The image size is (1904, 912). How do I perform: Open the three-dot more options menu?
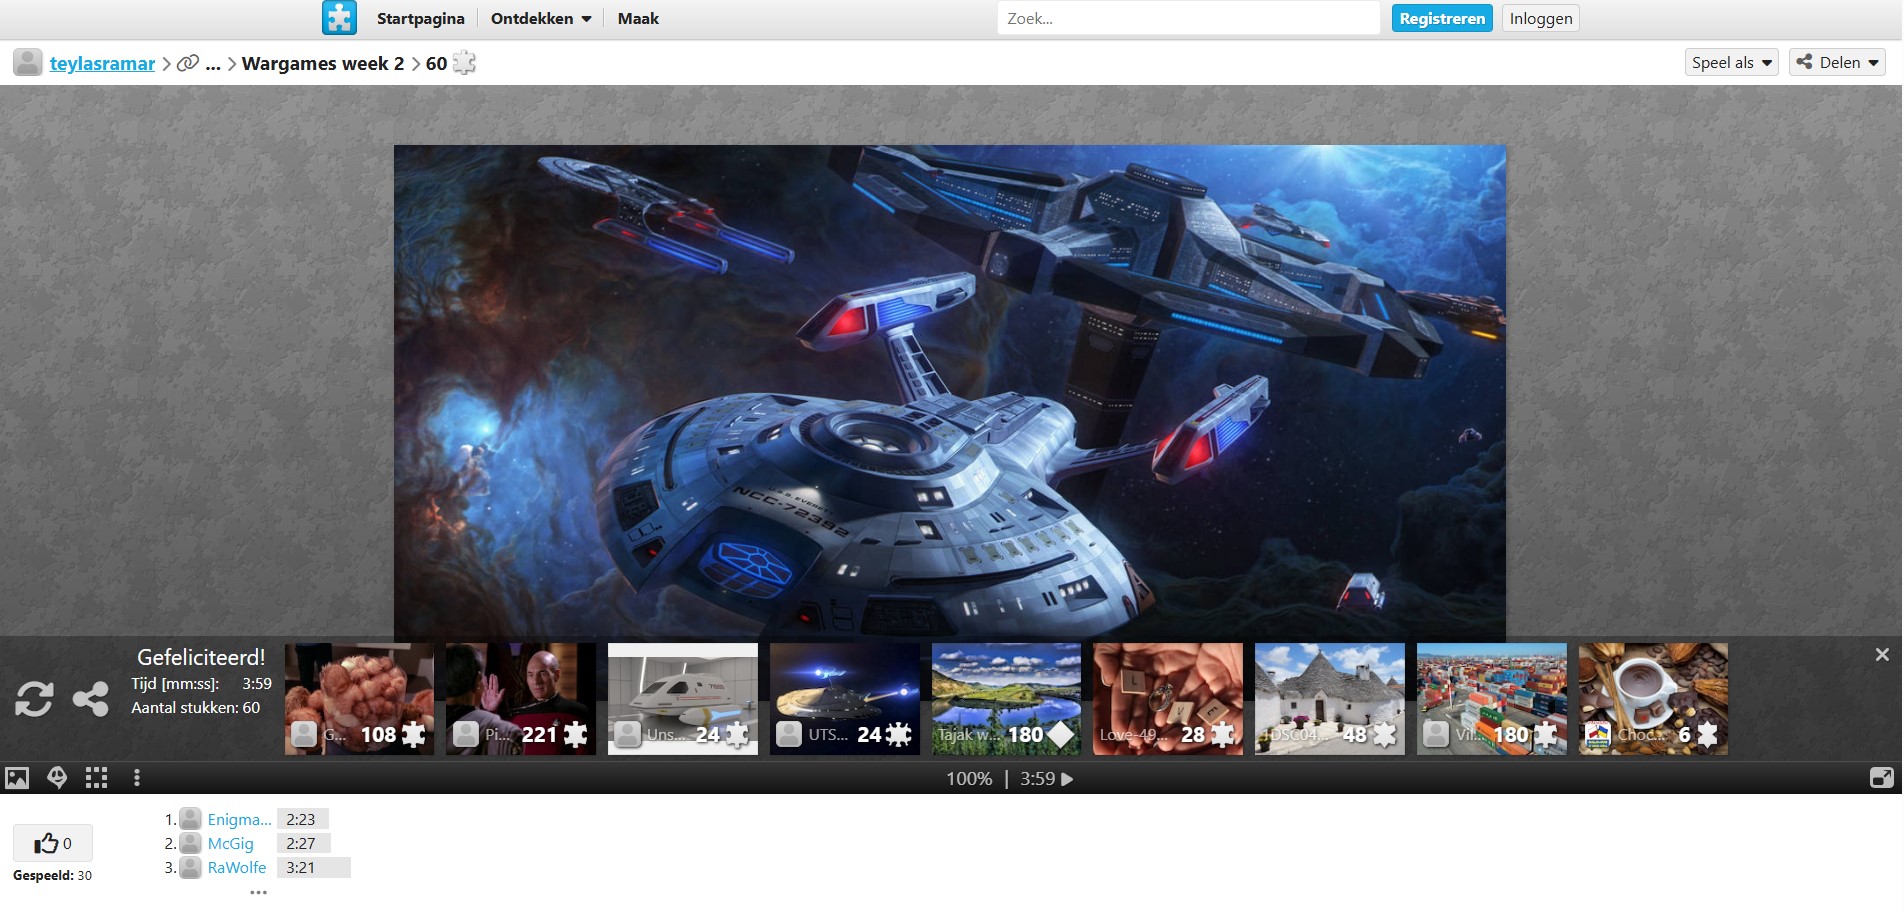tap(137, 778)
